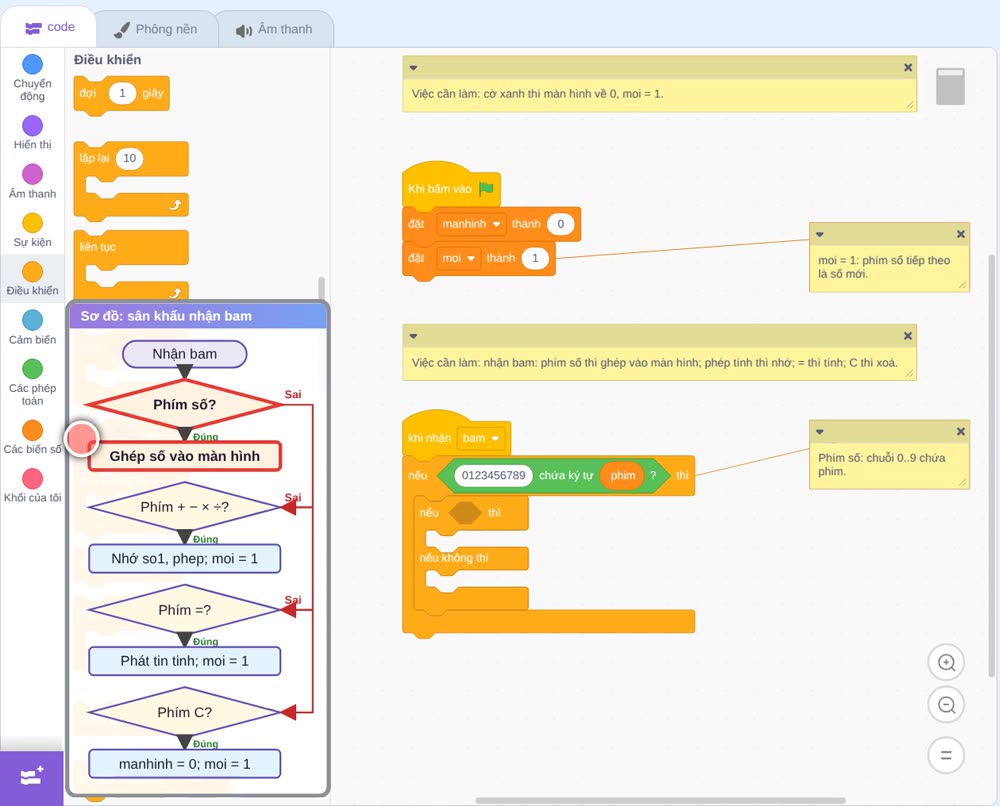The height and width of the screenshot is (806, 1000).
Task: Zoom in on the workspace
Action: pyautogui.click(x=946, y=663)
